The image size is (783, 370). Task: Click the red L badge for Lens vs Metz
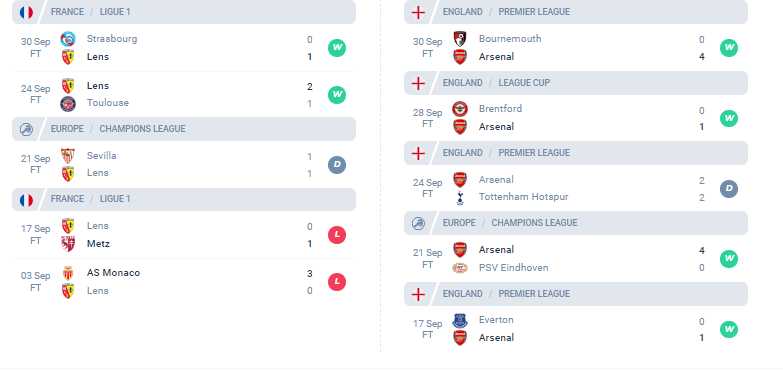pos(337,235)
